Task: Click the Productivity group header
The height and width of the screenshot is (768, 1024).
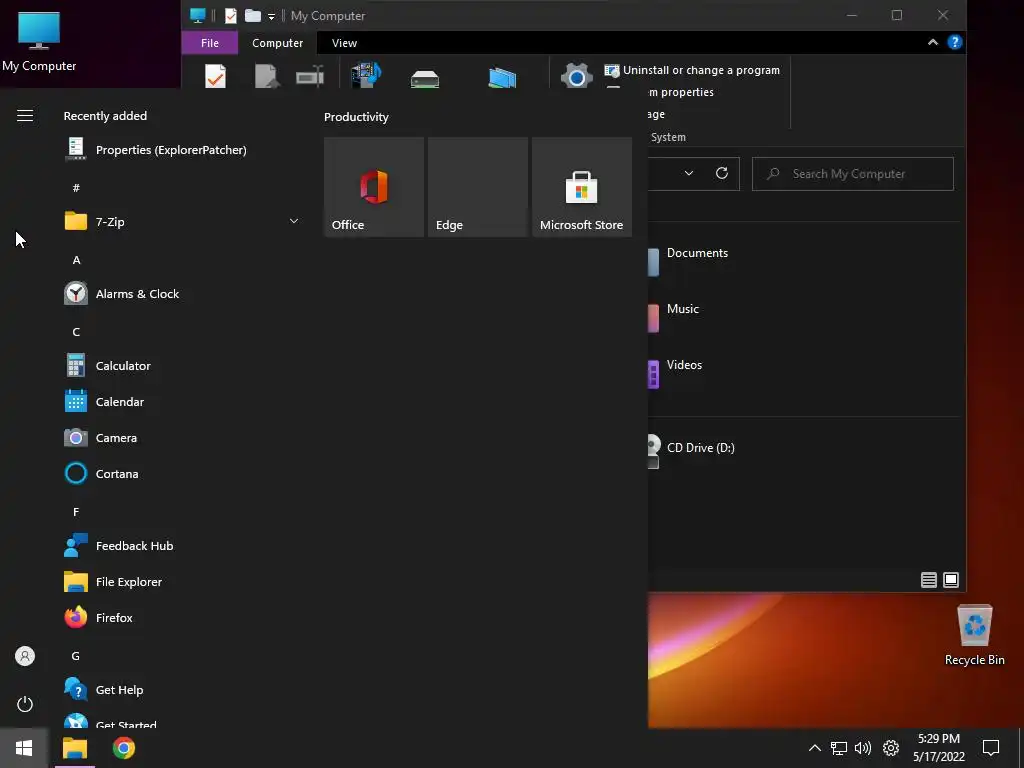Action: click(x=356, y=117)
